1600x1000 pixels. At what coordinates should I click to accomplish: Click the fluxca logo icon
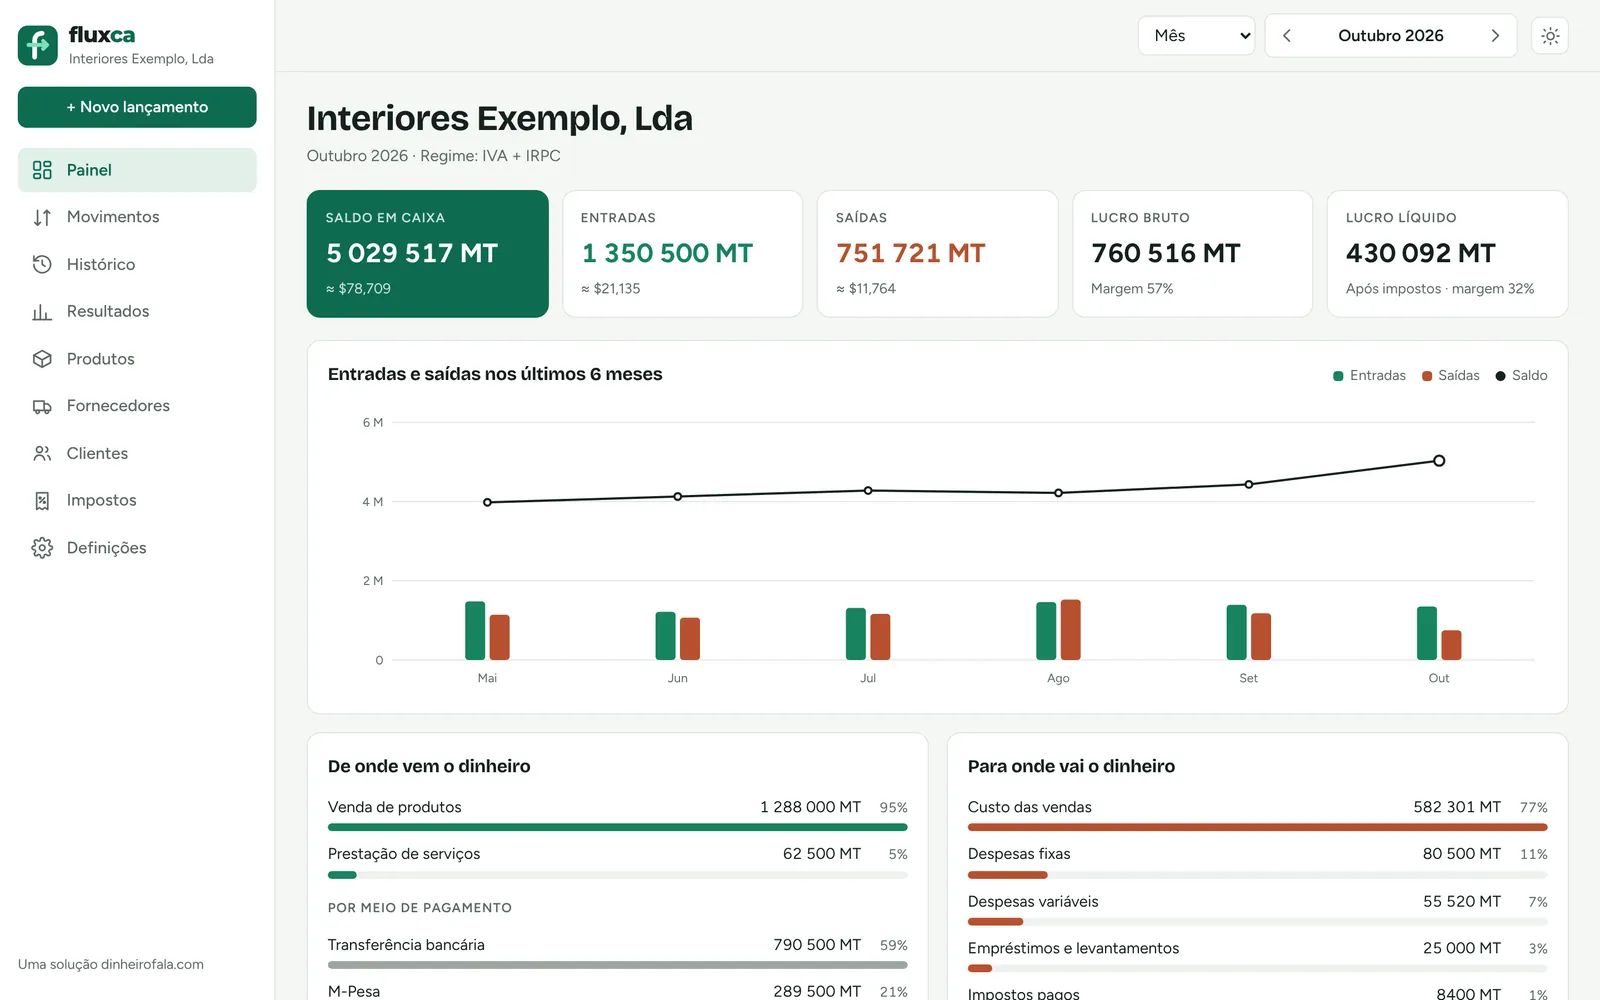pyautogui.click(x=38, y=45)
